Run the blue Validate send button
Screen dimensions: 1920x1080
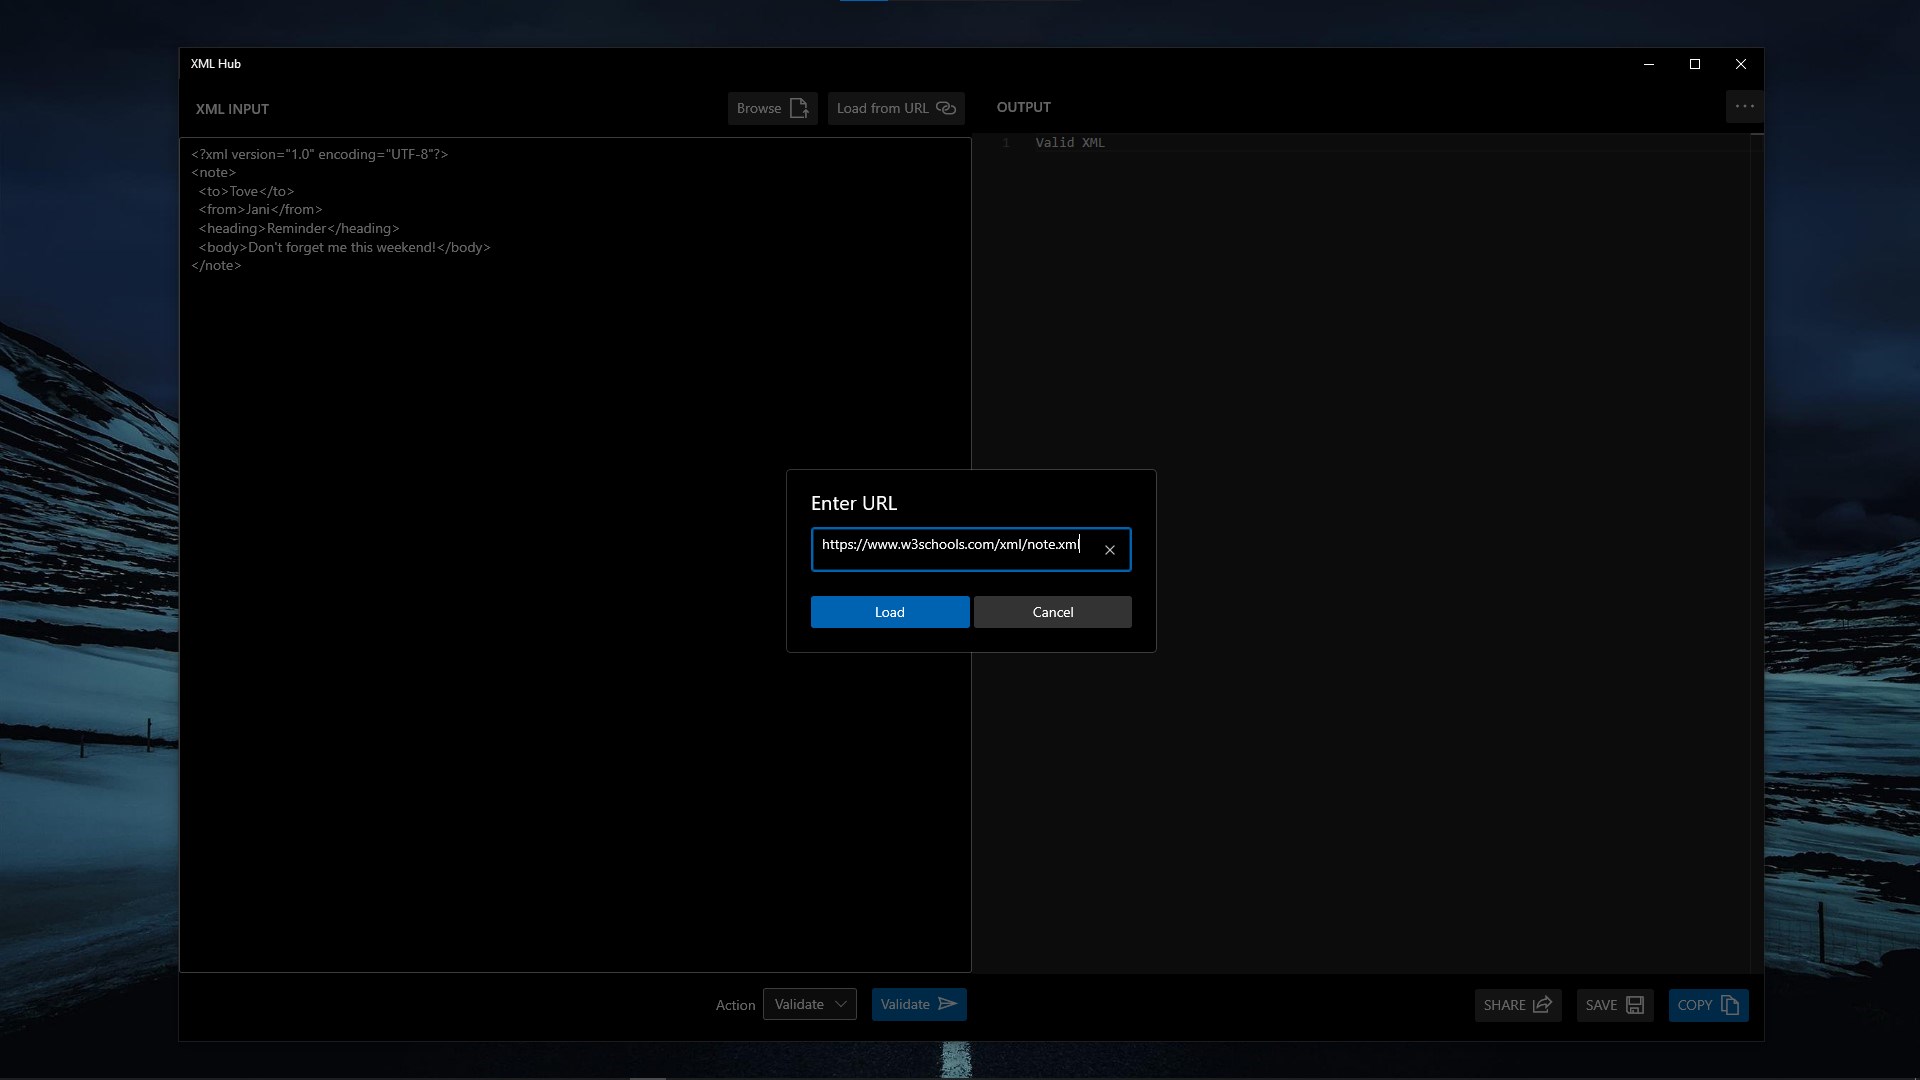click(919, 1004)
